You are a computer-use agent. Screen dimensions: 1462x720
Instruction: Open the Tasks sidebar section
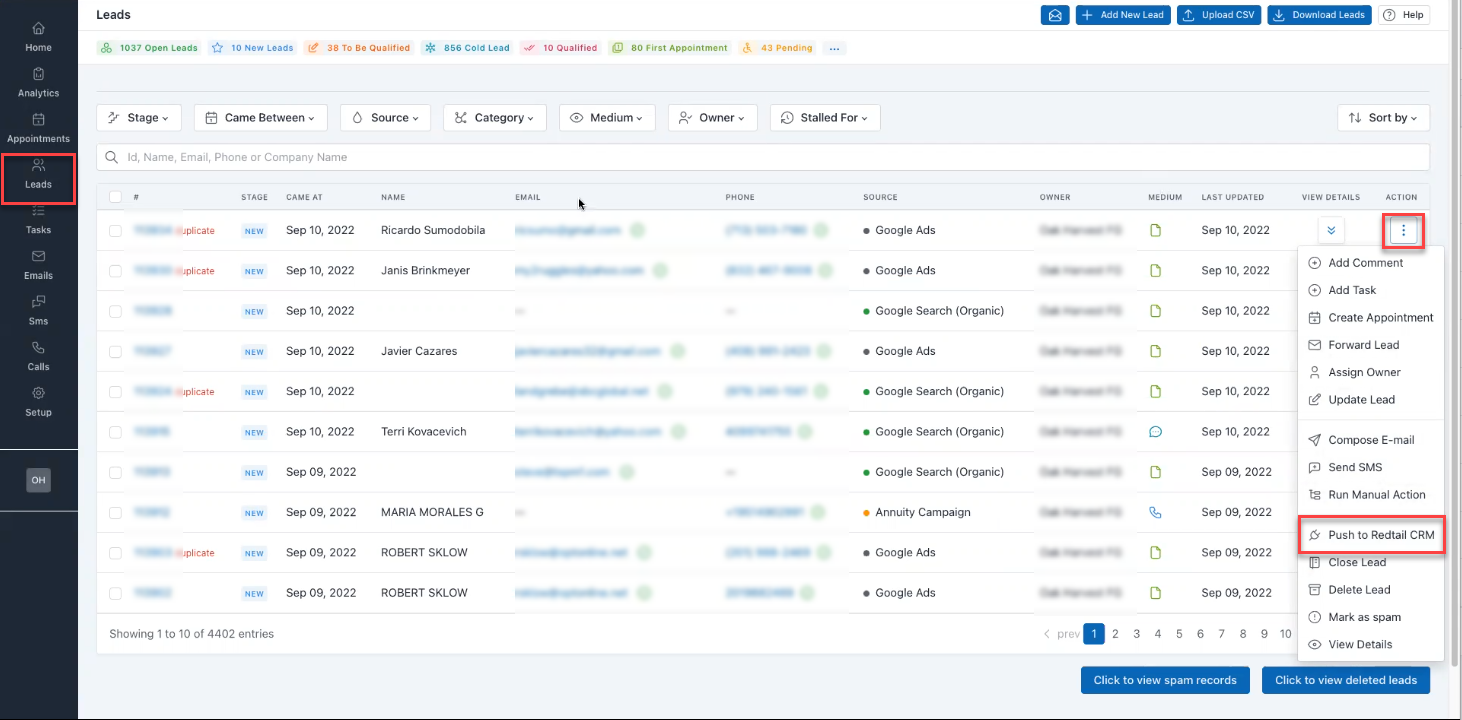[38, 219]
